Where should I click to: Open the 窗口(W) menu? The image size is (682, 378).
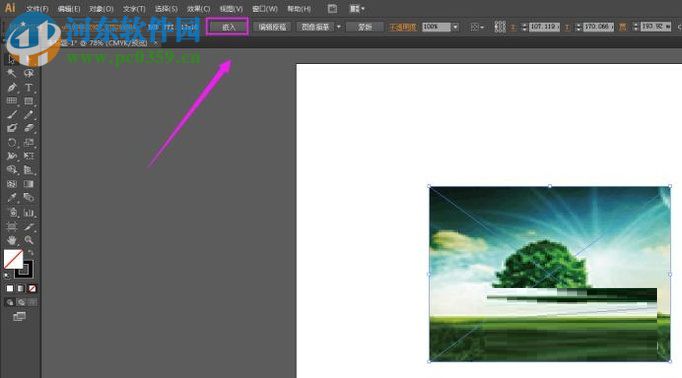[x=265, y=9]
